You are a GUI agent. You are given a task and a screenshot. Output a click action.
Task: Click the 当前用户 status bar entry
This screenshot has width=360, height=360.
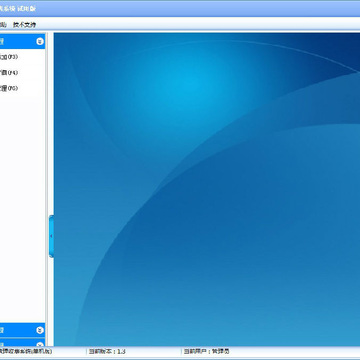(207, 351)
